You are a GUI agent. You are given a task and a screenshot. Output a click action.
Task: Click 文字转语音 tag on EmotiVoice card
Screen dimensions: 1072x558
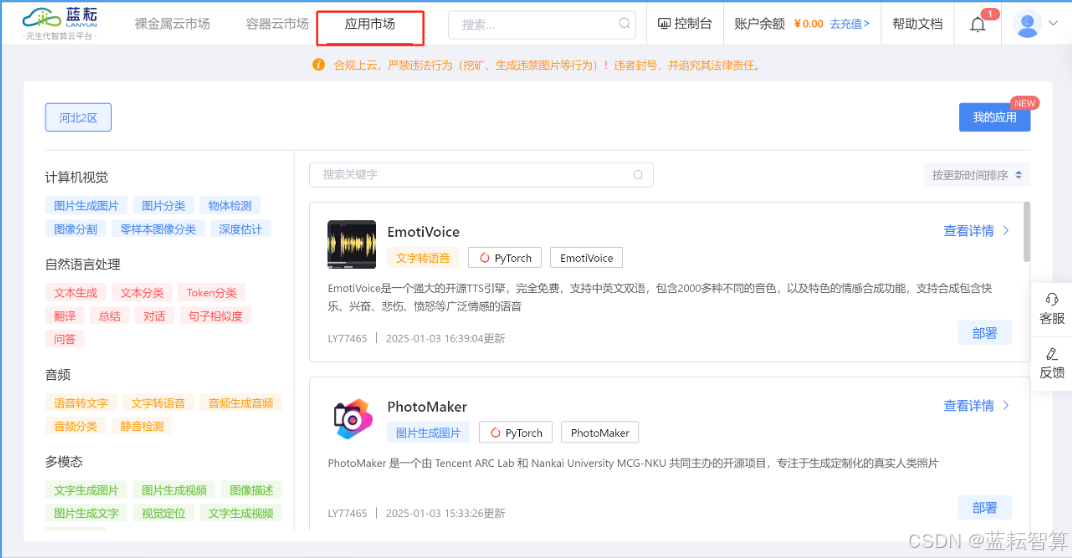[423, 258]
